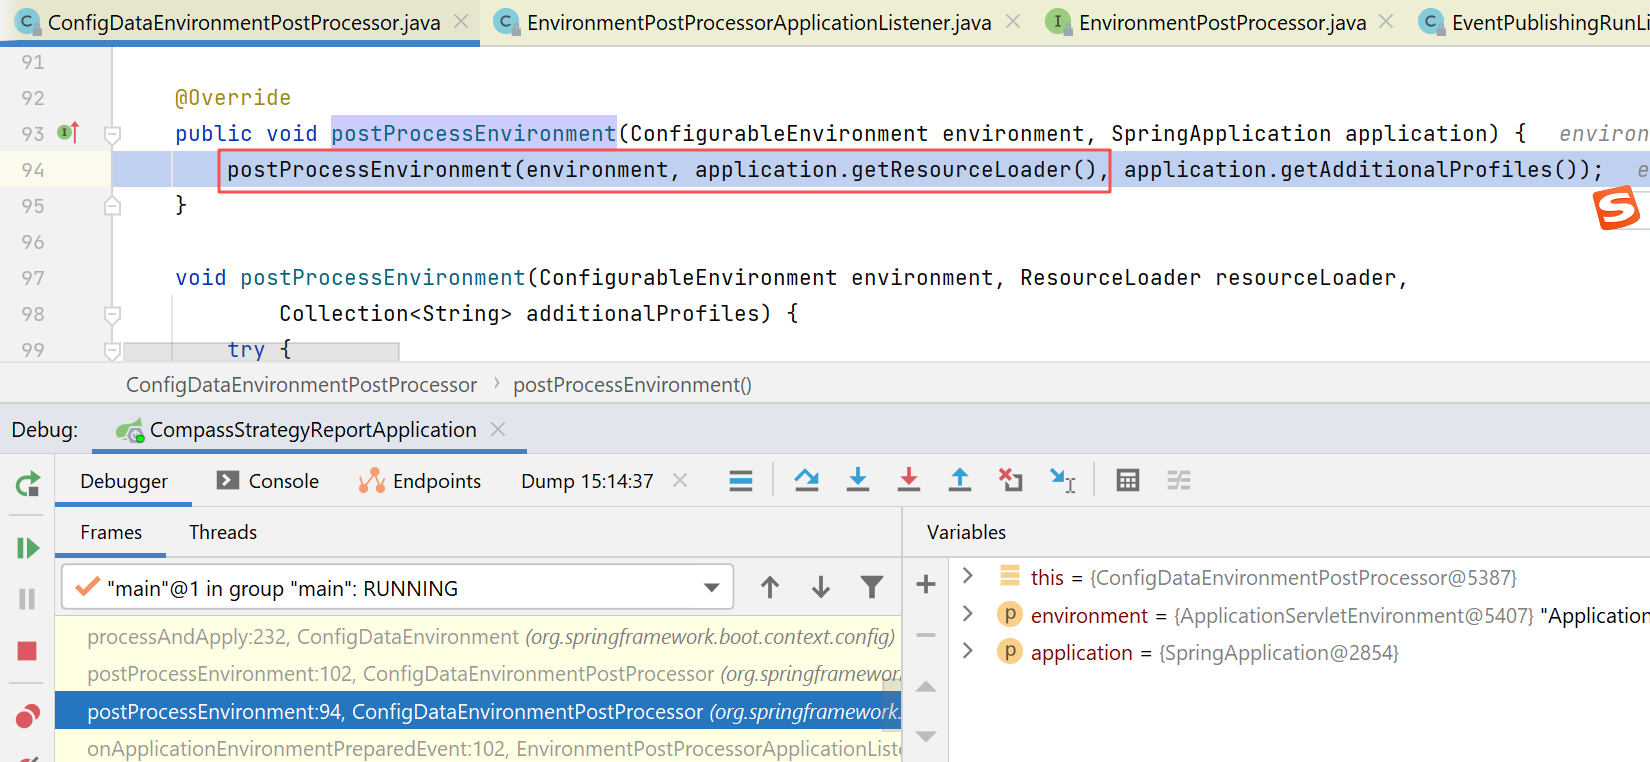
Task: Click the override gutter marker on line 93
Action: 68,133
